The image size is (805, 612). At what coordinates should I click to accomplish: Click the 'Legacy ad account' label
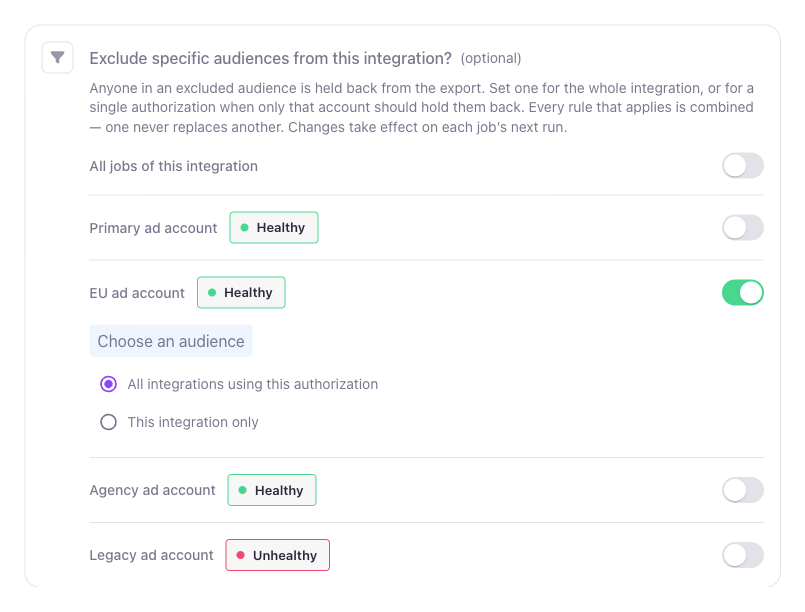click(x=151, y=556)
